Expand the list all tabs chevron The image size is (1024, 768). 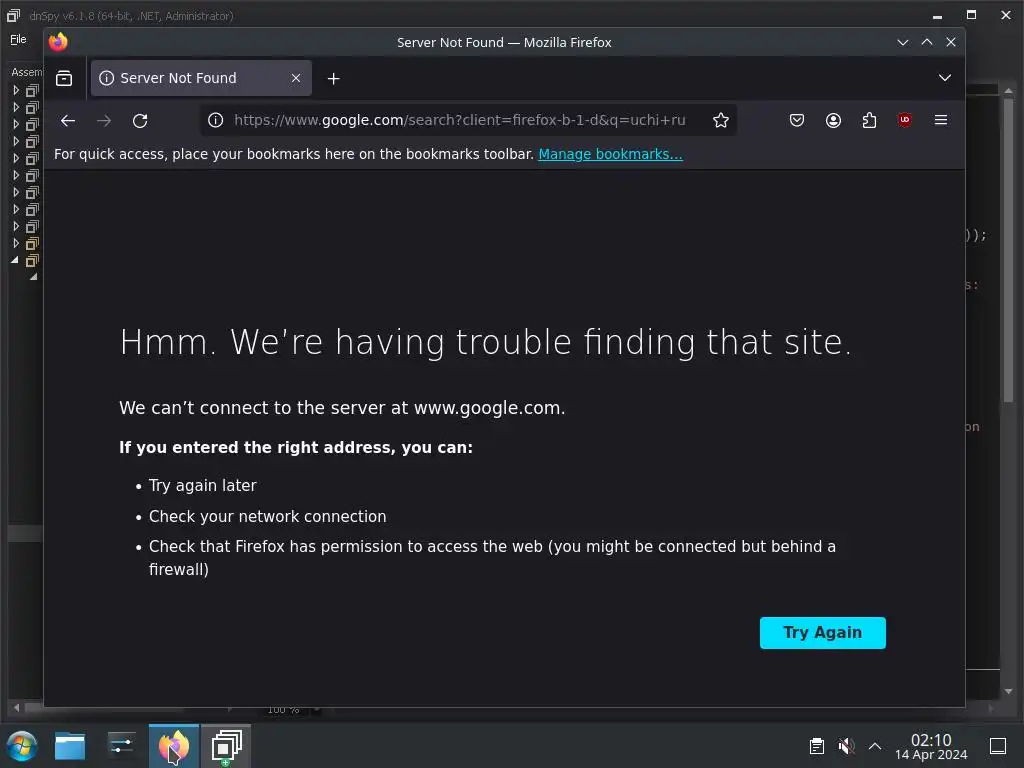[x=944, y=78]
